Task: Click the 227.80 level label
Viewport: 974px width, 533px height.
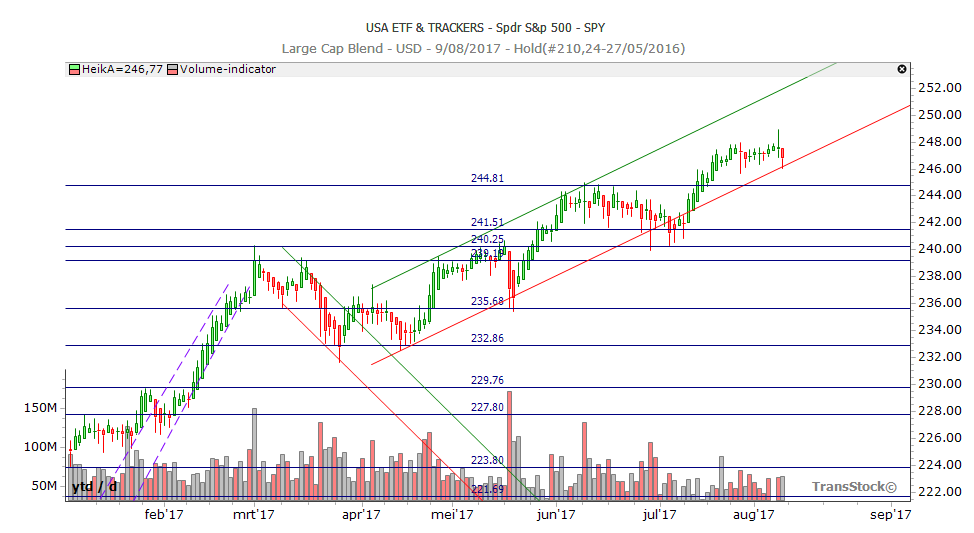Action: pyautogui.click(x=487, y=407)
